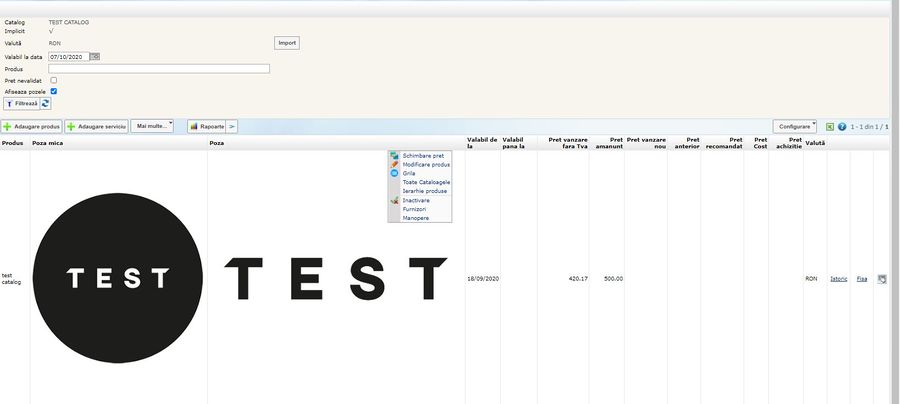Click the calendar icon beside the date field
The width and height of the screenshot is (900, 404).
95,57
